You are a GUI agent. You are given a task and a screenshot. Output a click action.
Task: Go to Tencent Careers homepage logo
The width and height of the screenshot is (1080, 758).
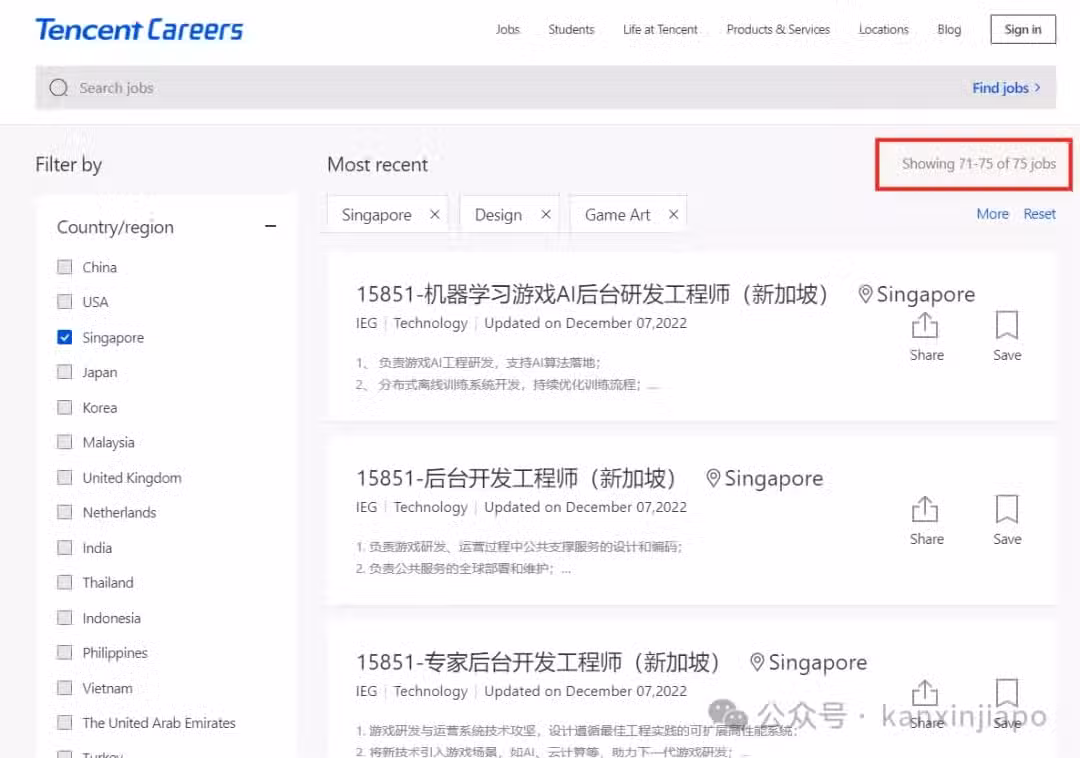(x=139, y=30)
